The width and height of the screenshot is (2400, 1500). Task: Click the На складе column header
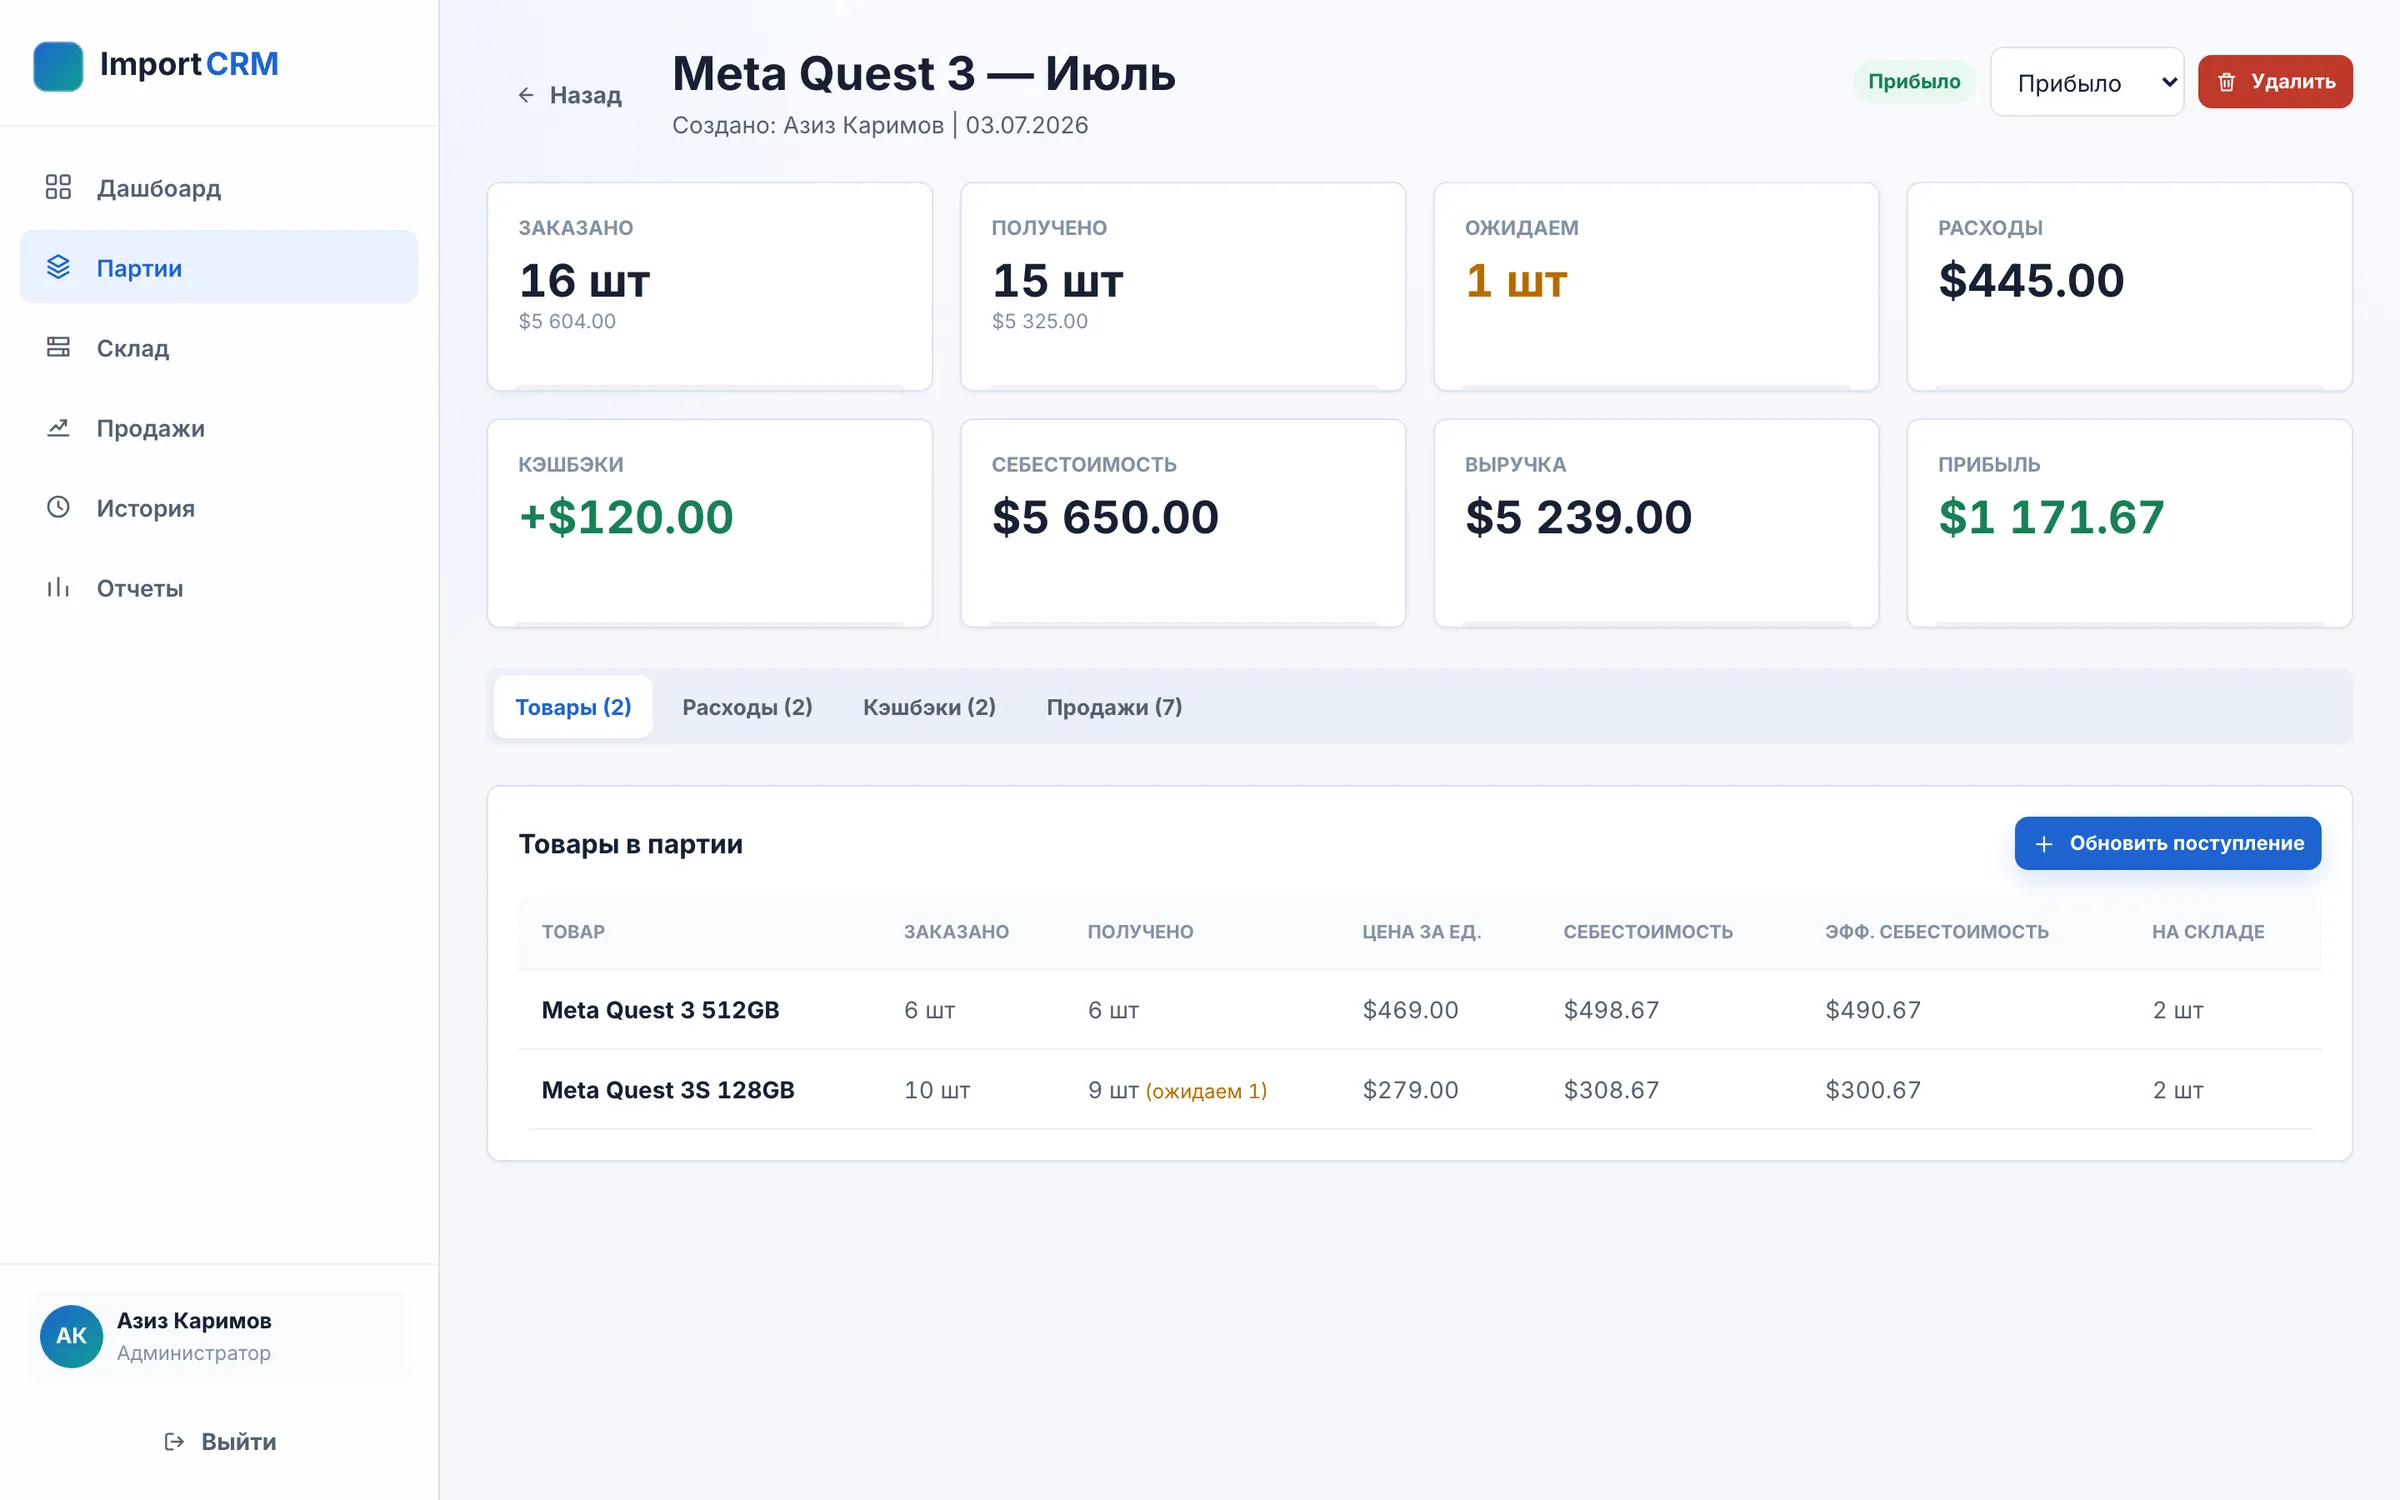(x=2208, y=932)
